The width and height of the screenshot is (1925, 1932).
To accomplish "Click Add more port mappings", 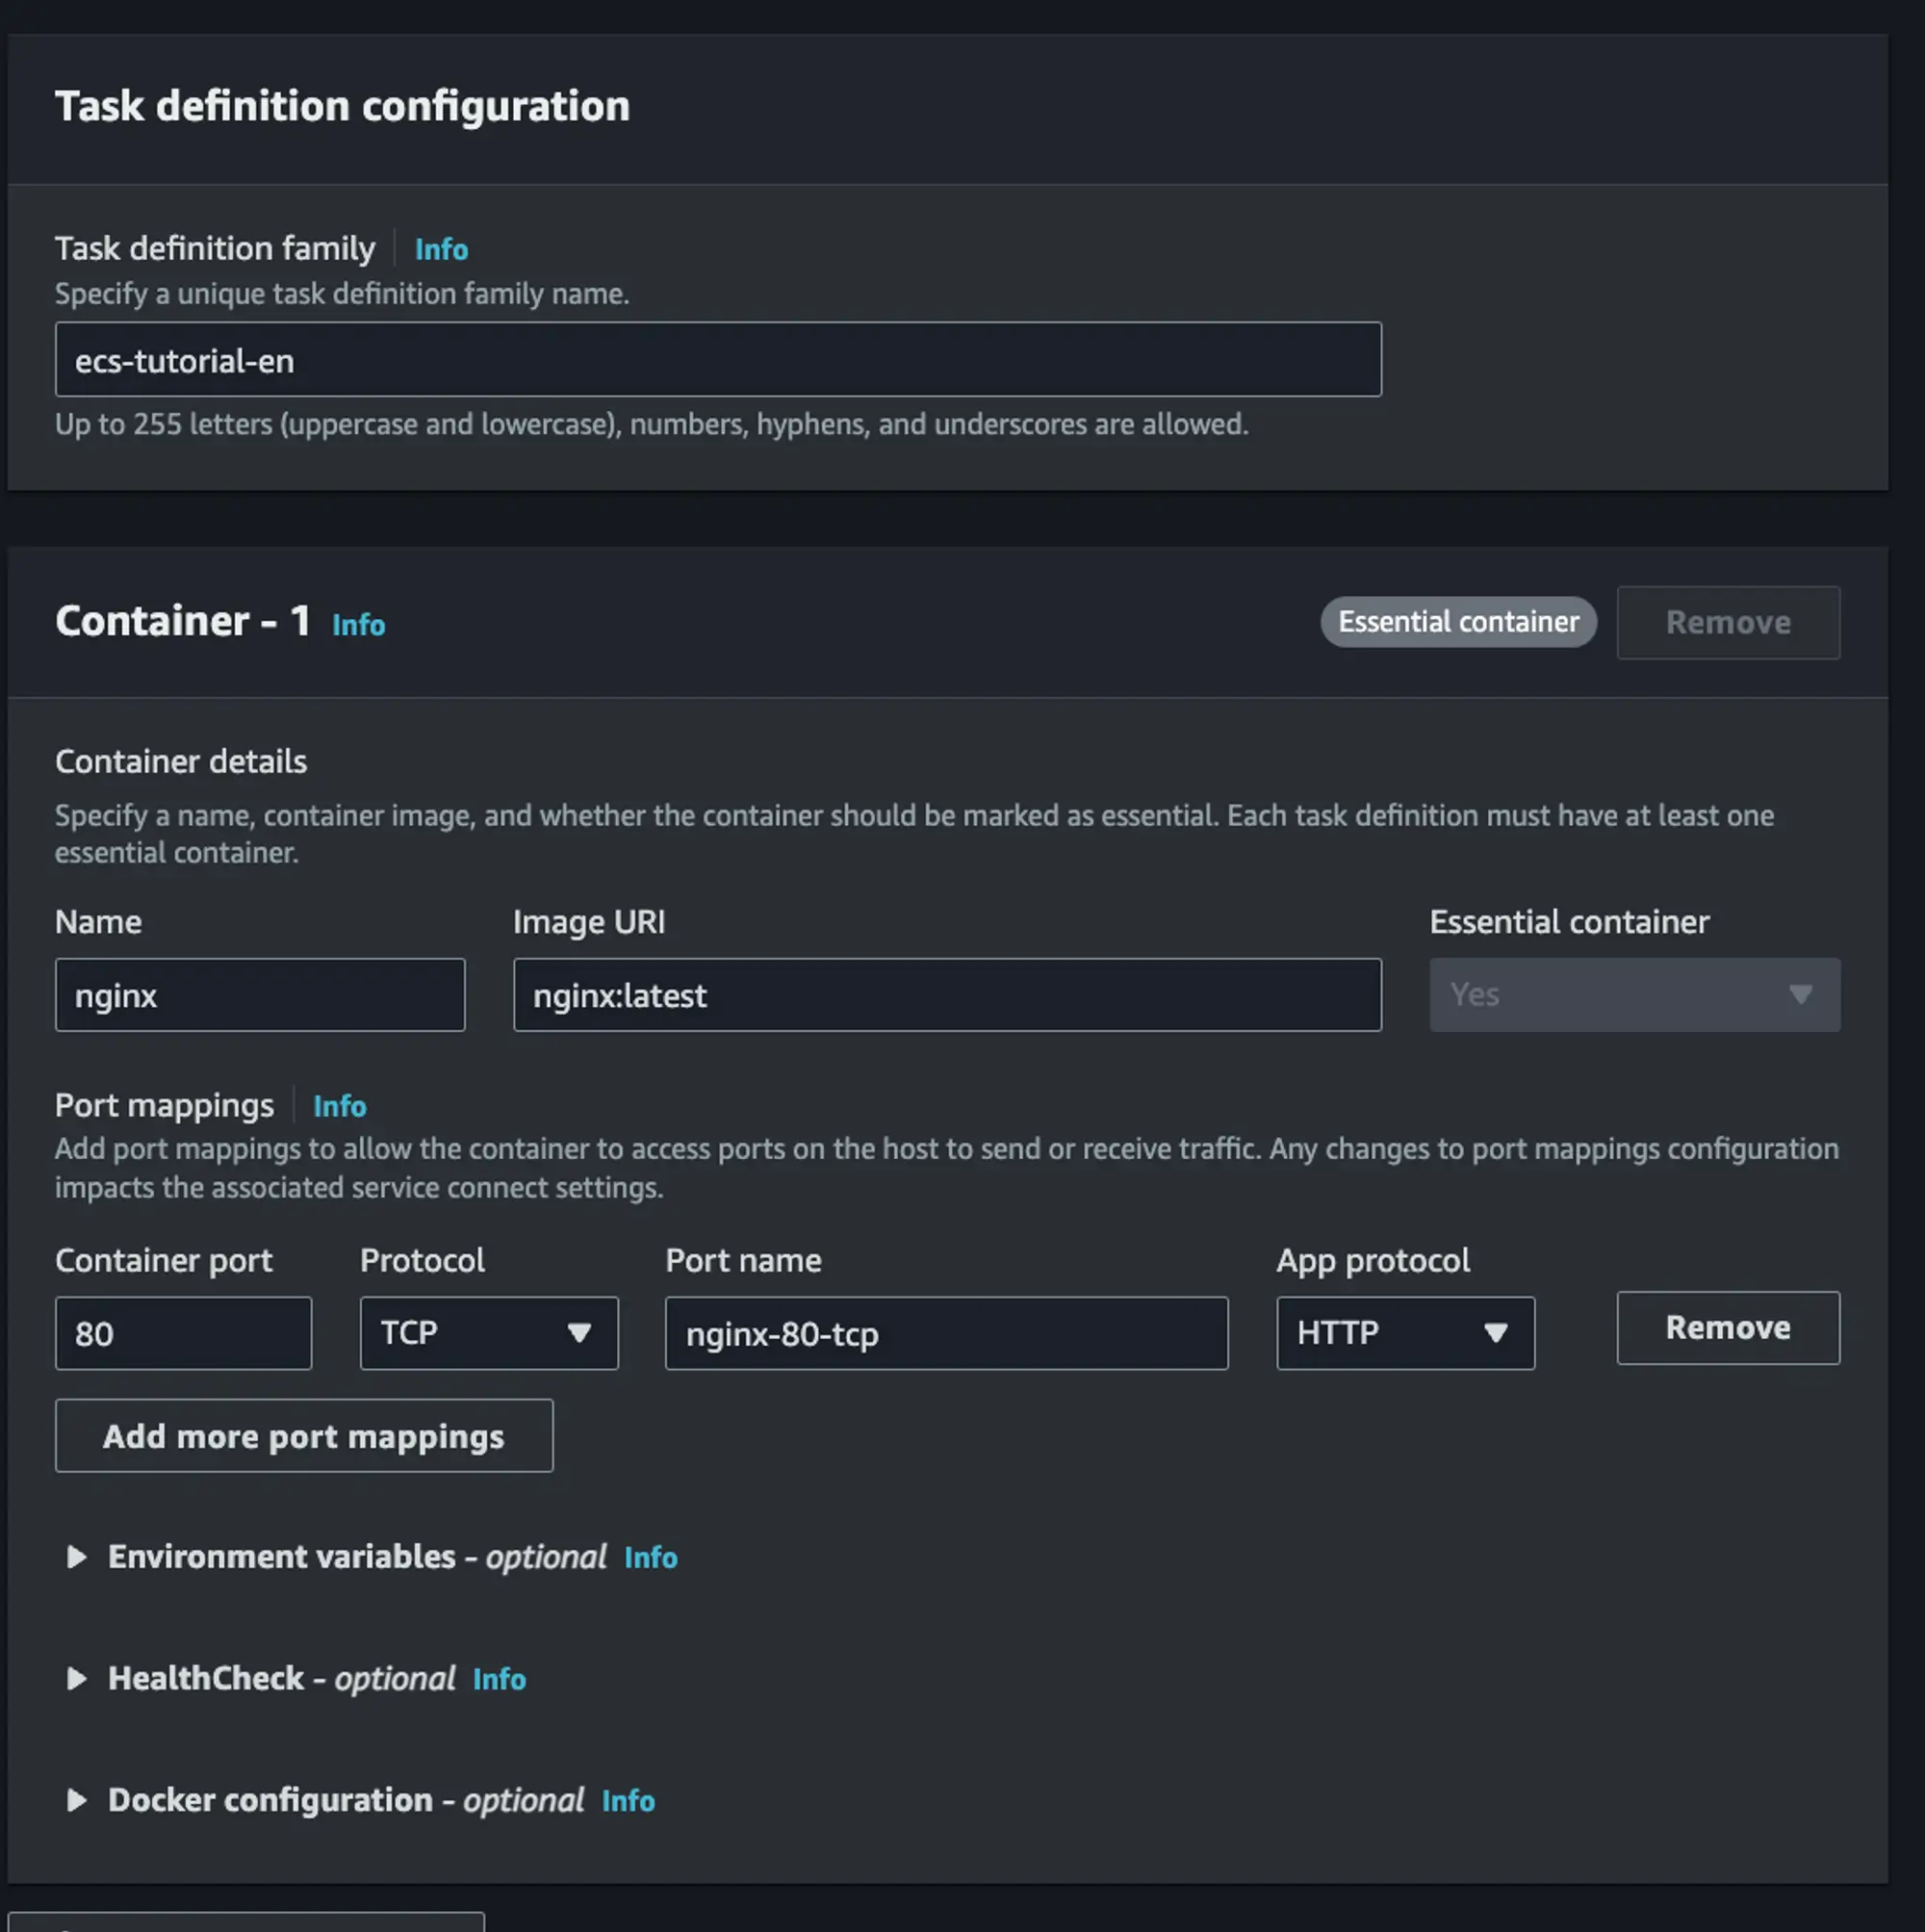I will click(x=304, y=1436).
